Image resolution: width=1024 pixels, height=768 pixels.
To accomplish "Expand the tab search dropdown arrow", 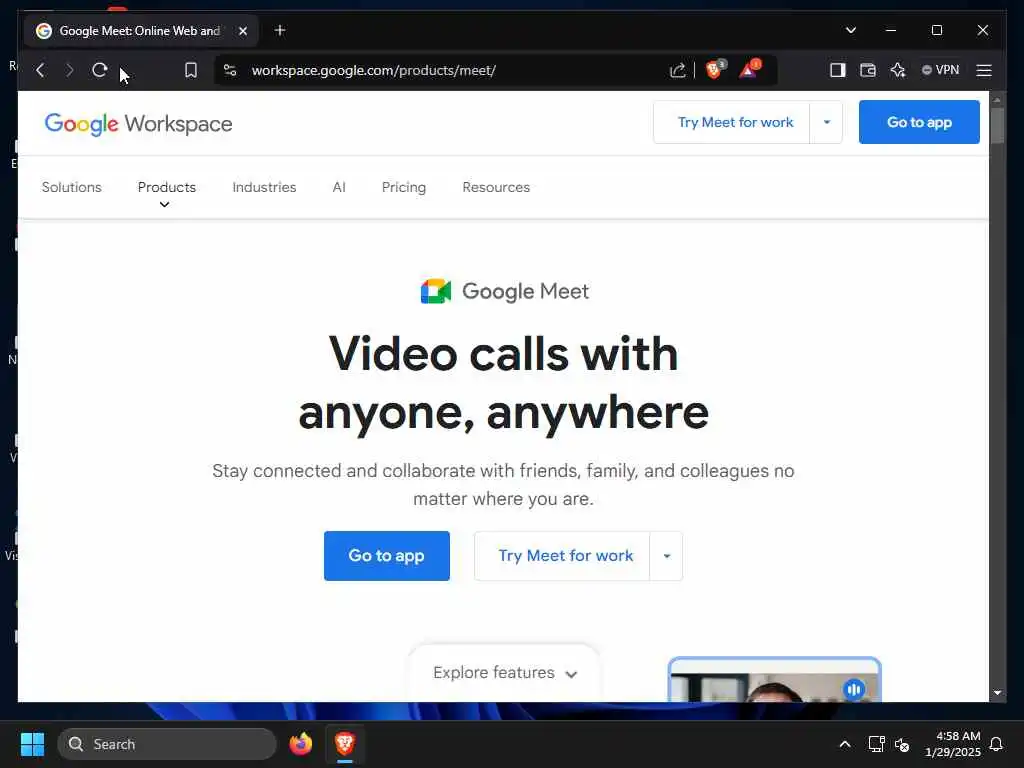I will [850, 30].
